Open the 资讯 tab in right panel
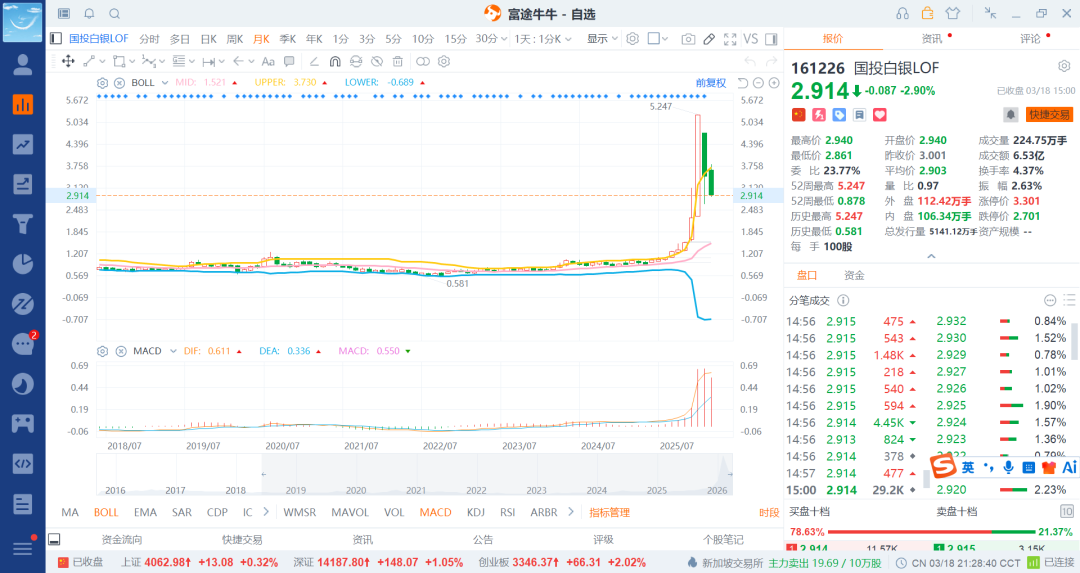The height and width of the screenshot is (573, 1080). point(932,39)
